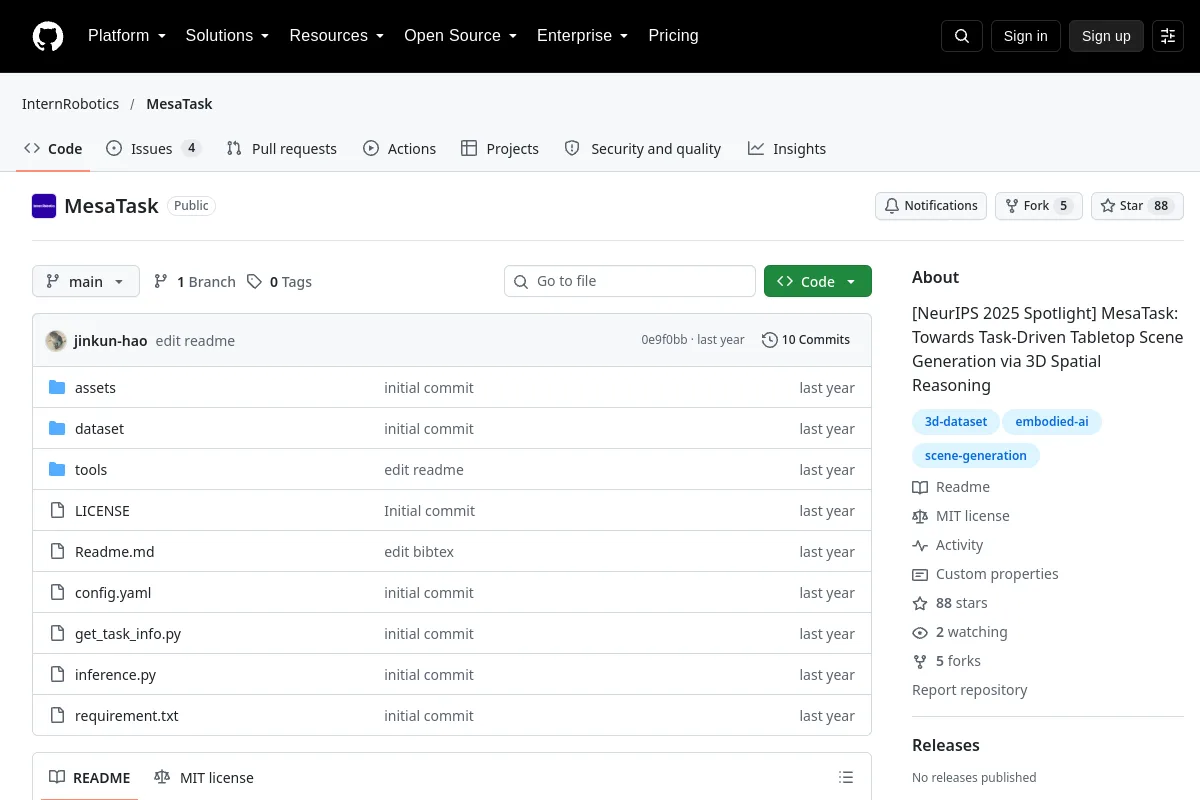Click the MesaTask repository avatar image
Viewport: 1200px width, 800px height.
[44, 206]
